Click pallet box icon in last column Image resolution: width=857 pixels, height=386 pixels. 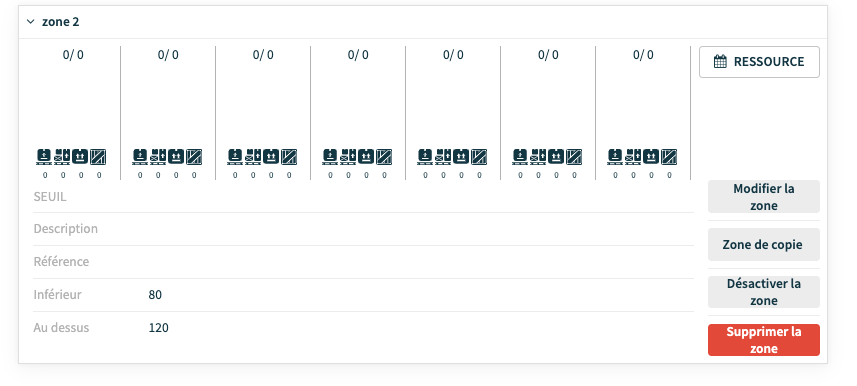615,157
